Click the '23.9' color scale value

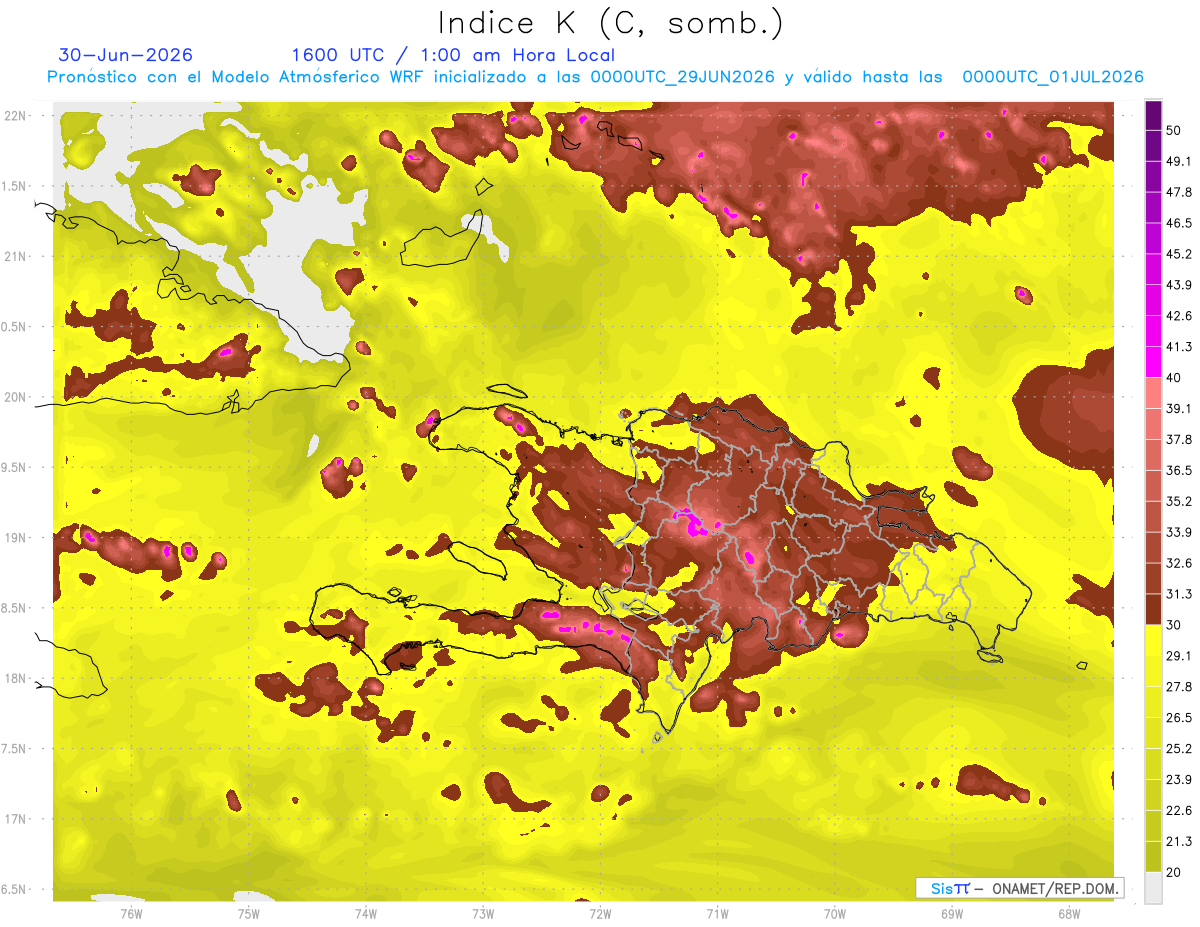pyautogui.click(x=1179, y=780)
